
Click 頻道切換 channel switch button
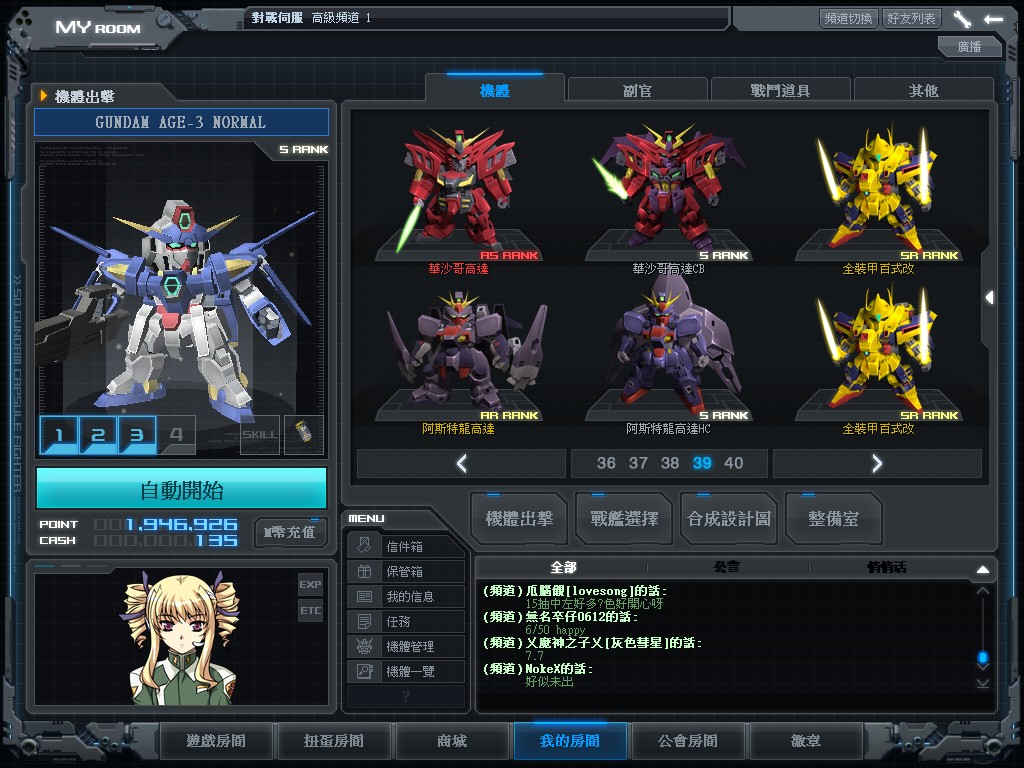[848, 18]
